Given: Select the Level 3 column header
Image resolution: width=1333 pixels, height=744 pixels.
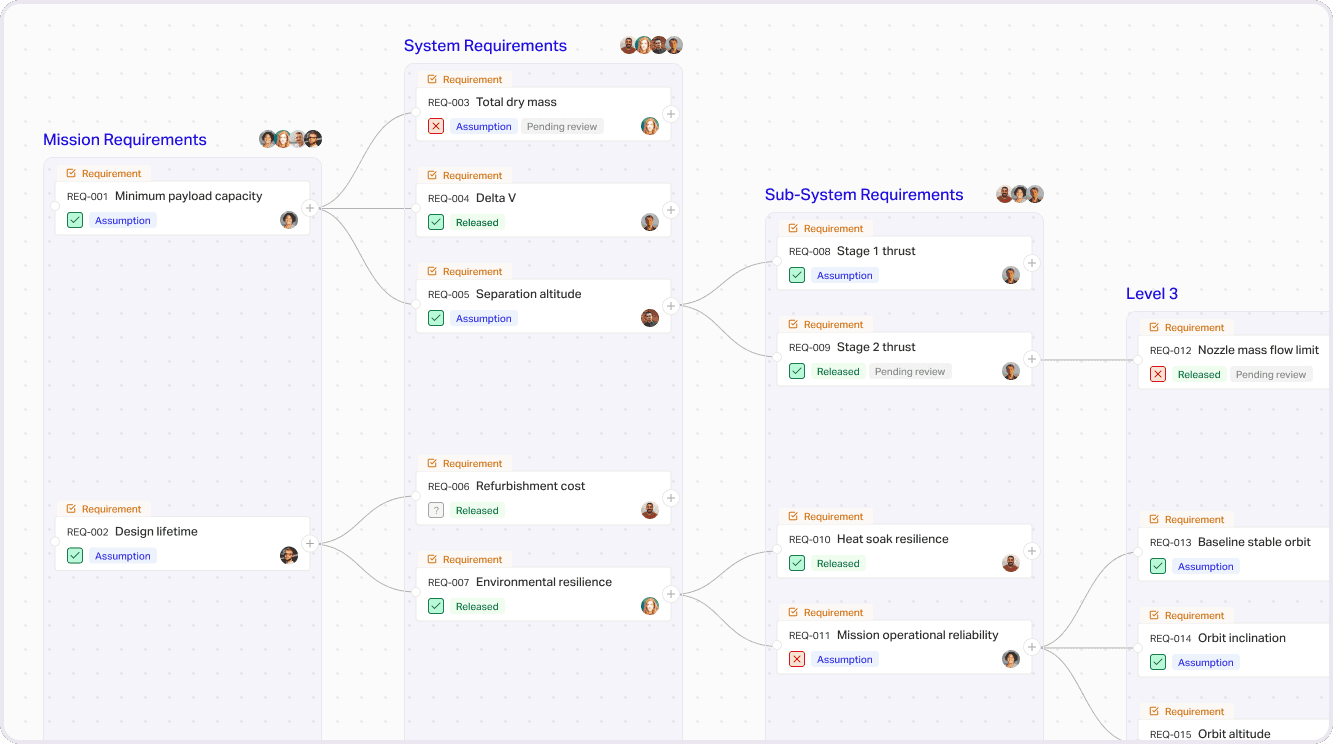Looking at the screenshot, I should pyautogui.click(x=1151, y=293).
